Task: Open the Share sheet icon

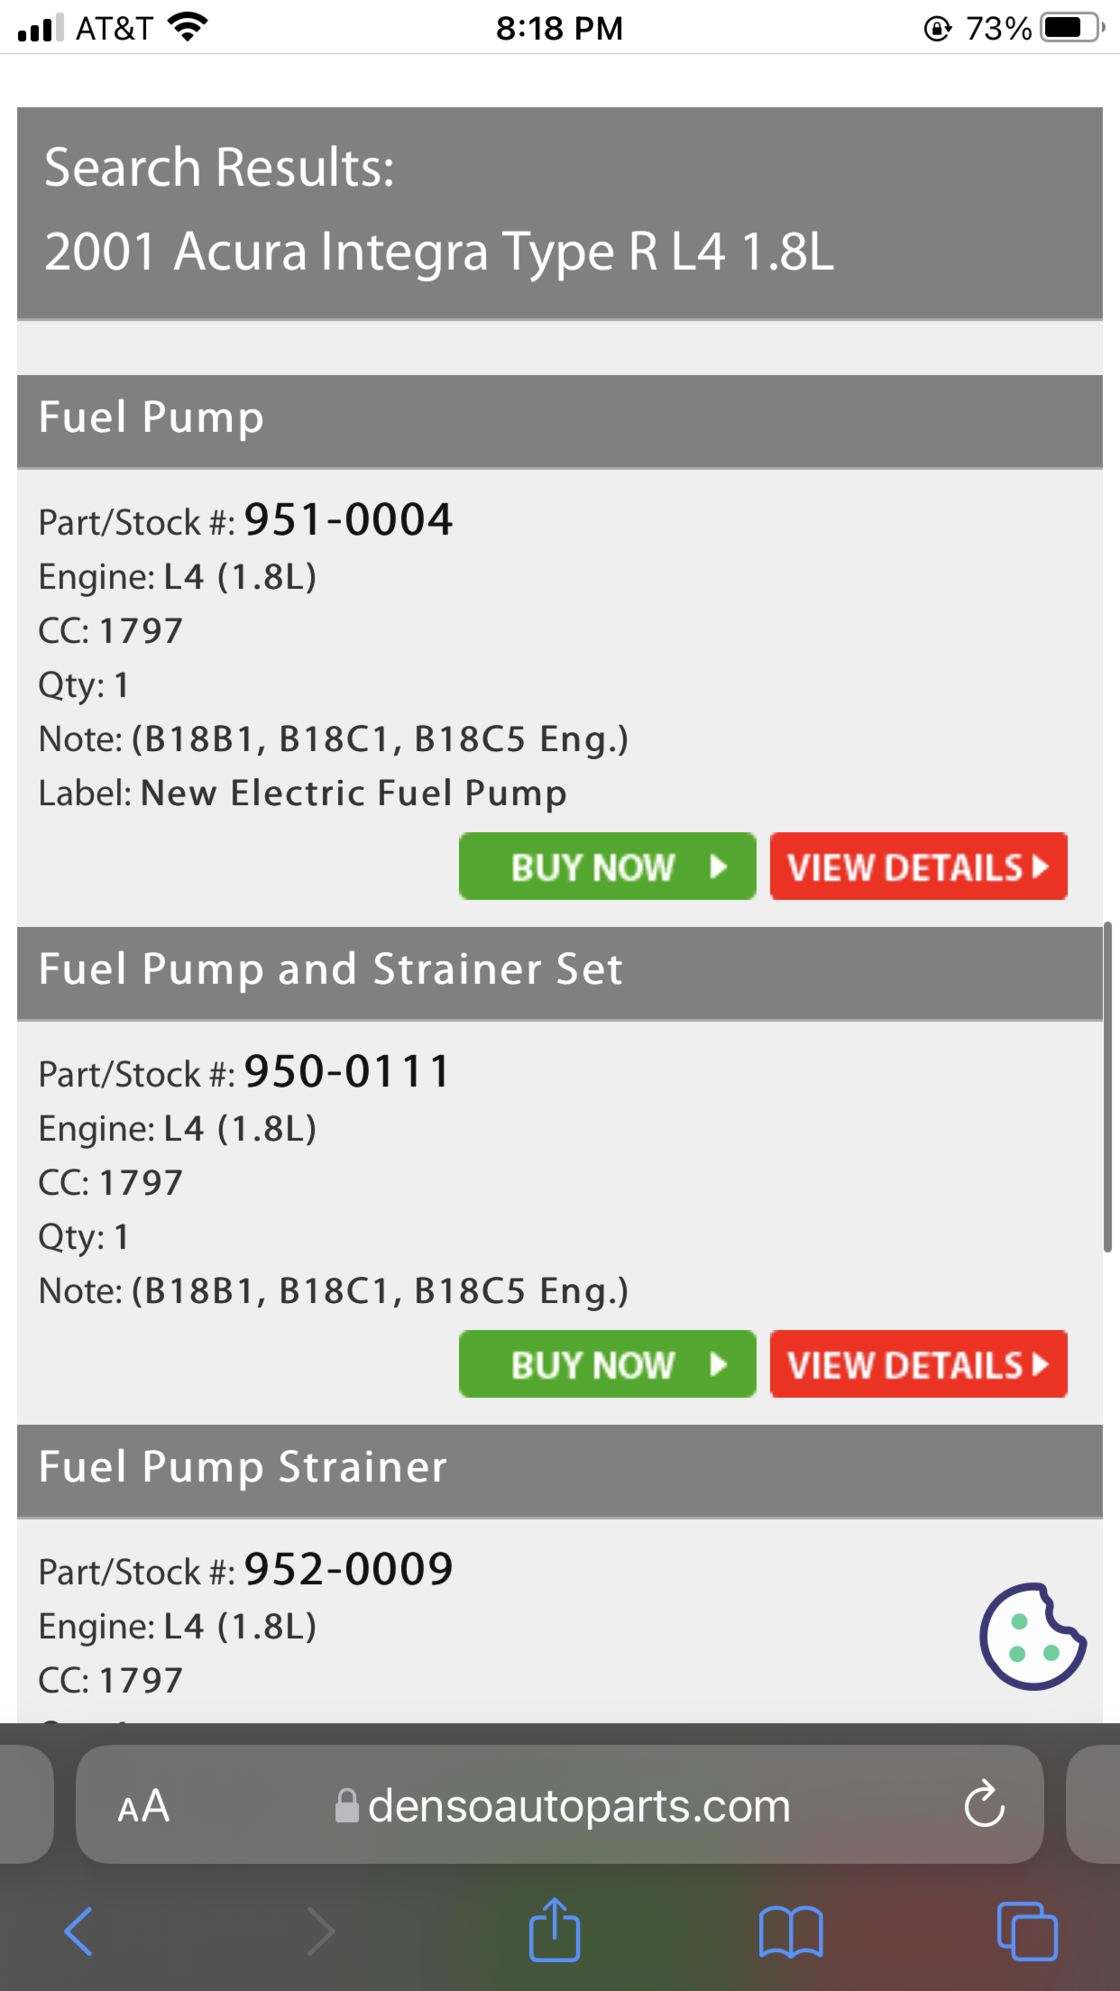Action: (x=554, y=1929)
